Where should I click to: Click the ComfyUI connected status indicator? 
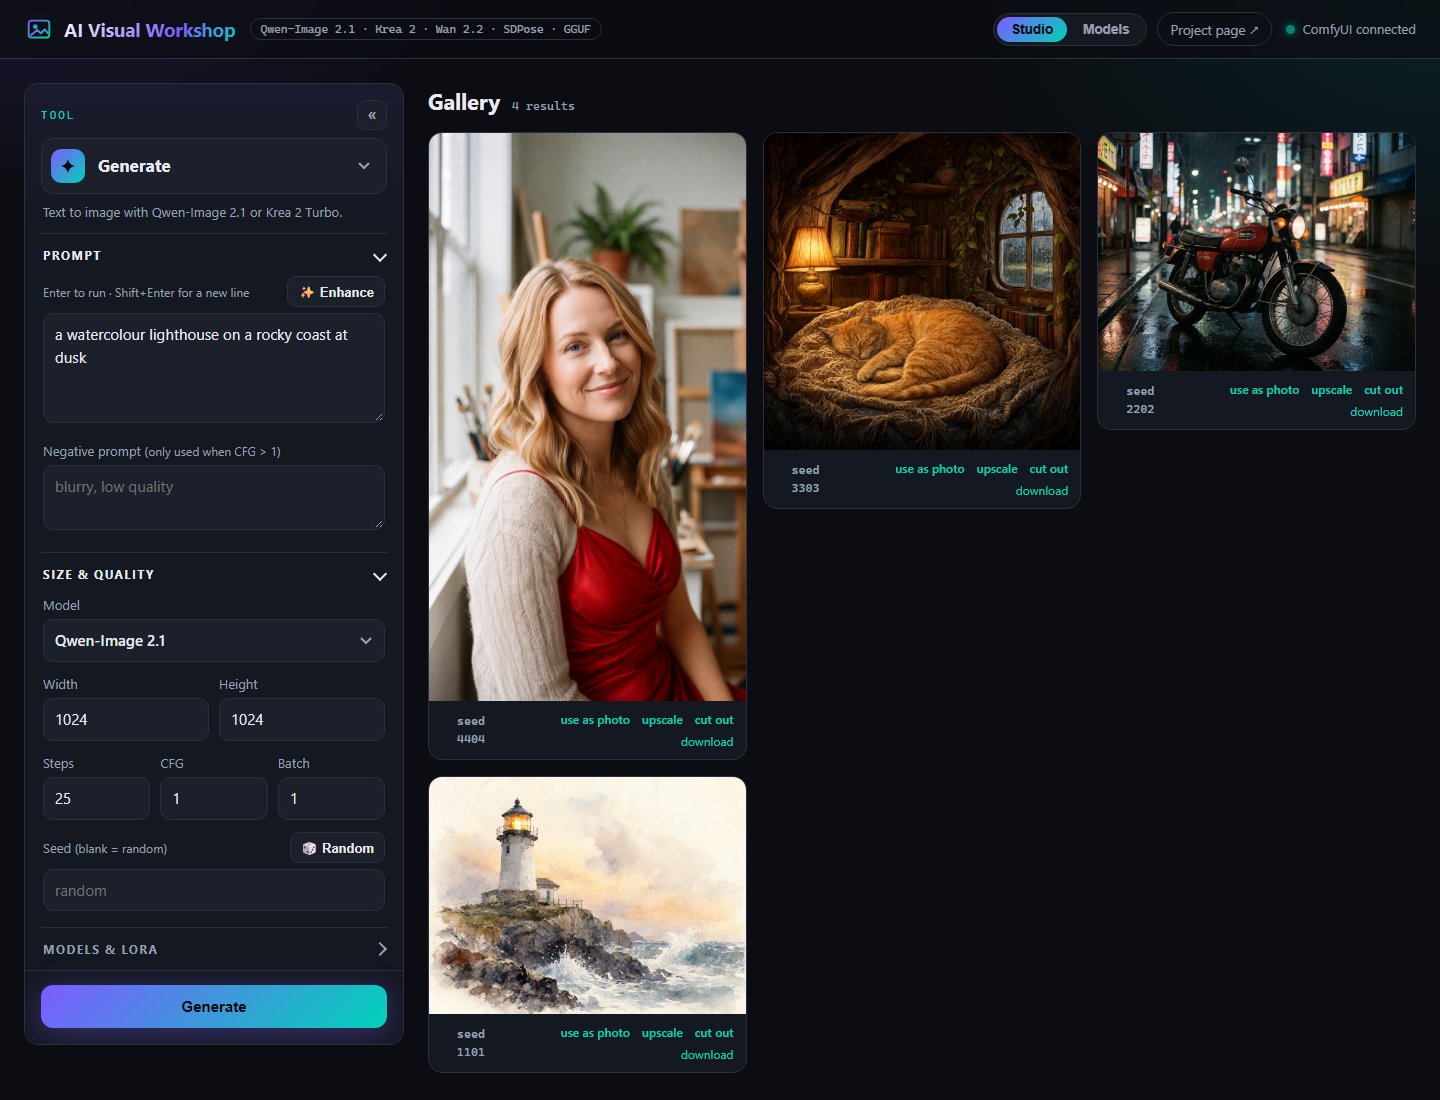1350,29
